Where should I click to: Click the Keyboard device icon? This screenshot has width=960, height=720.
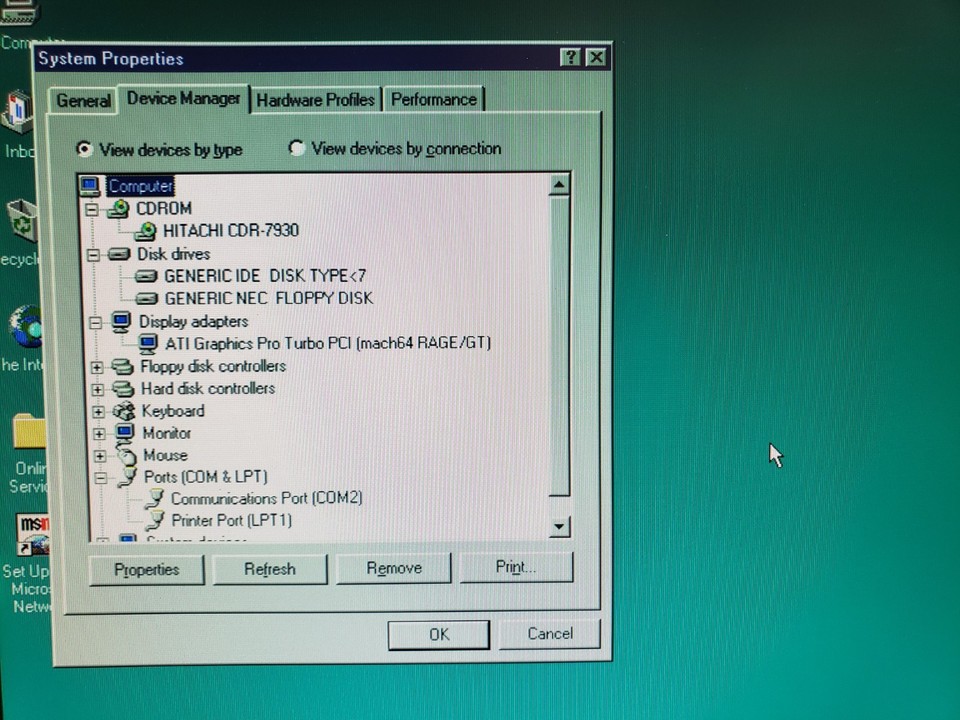[x=125, y=411]
